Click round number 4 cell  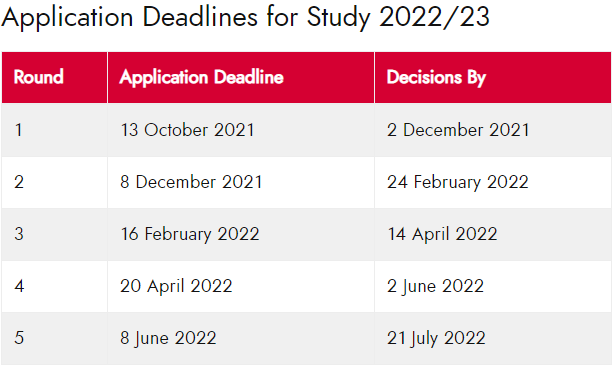click(55, 286)
